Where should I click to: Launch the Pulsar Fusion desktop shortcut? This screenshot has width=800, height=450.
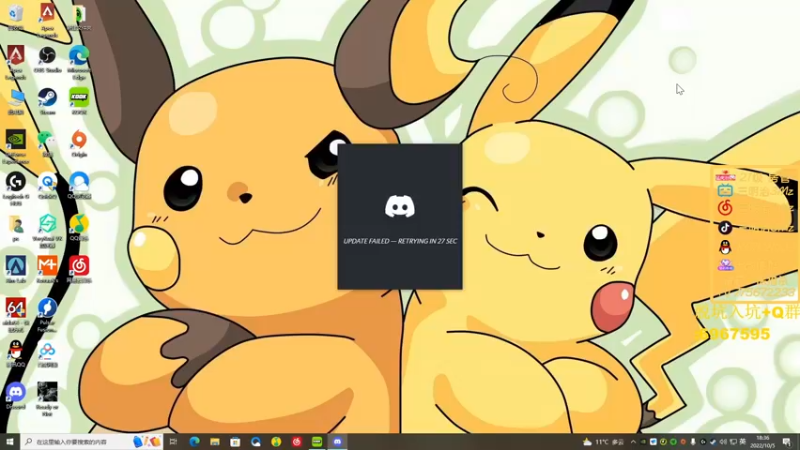47,315
